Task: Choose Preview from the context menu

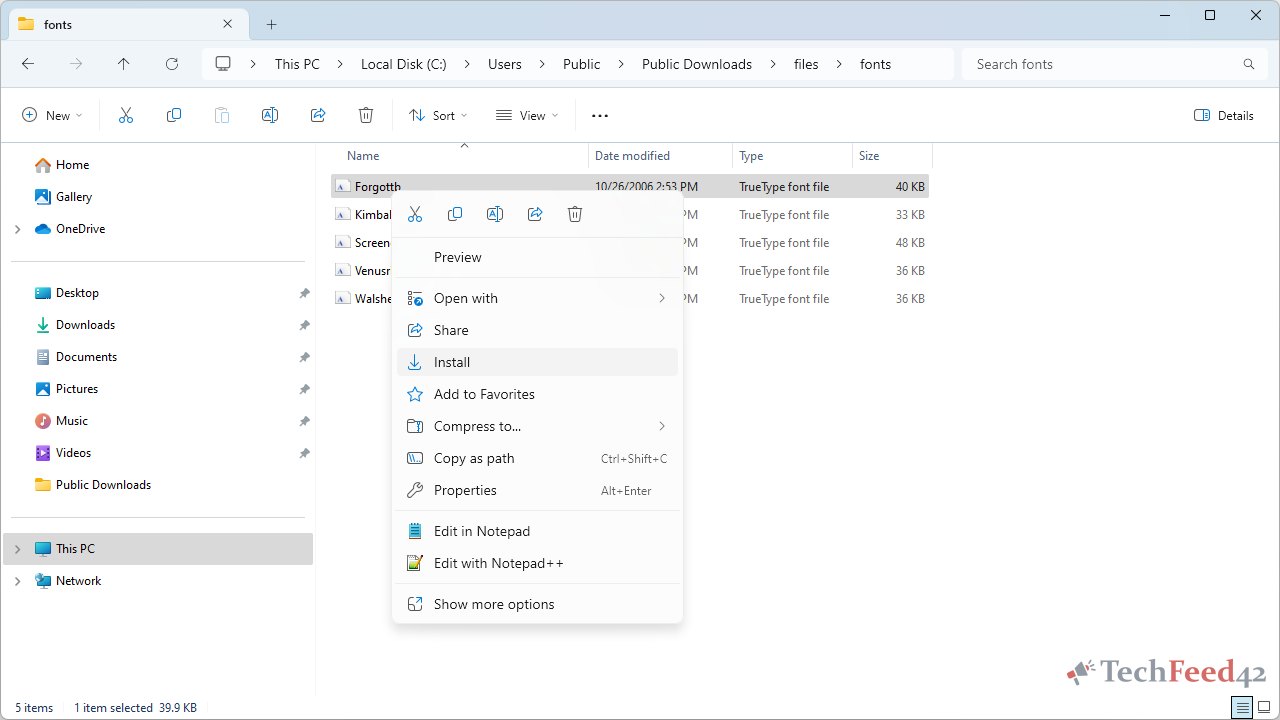Action: [x=537, y=257]
